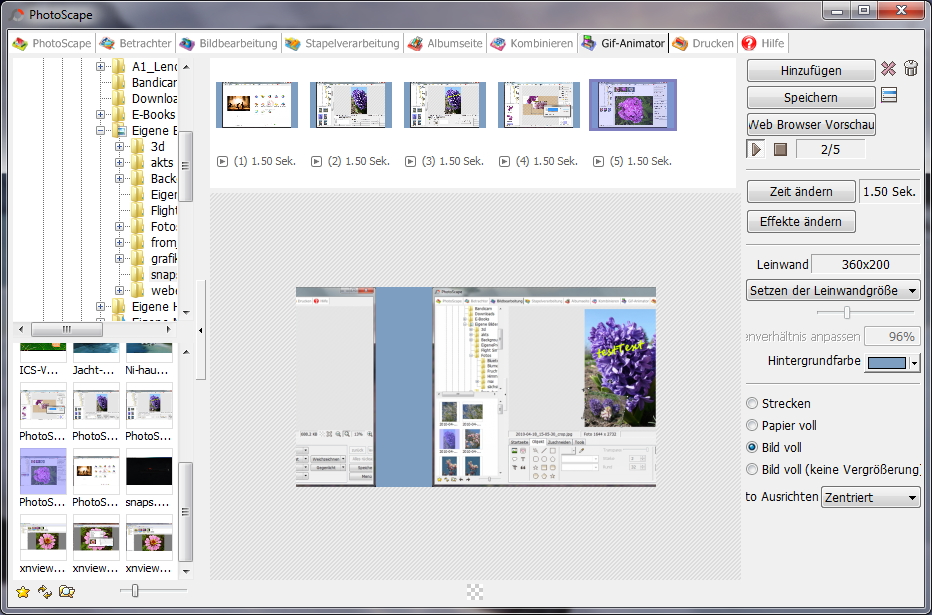Screen dimensions: 932x615
Task: Click the Effekte ändern button
Action: [801, 222]
